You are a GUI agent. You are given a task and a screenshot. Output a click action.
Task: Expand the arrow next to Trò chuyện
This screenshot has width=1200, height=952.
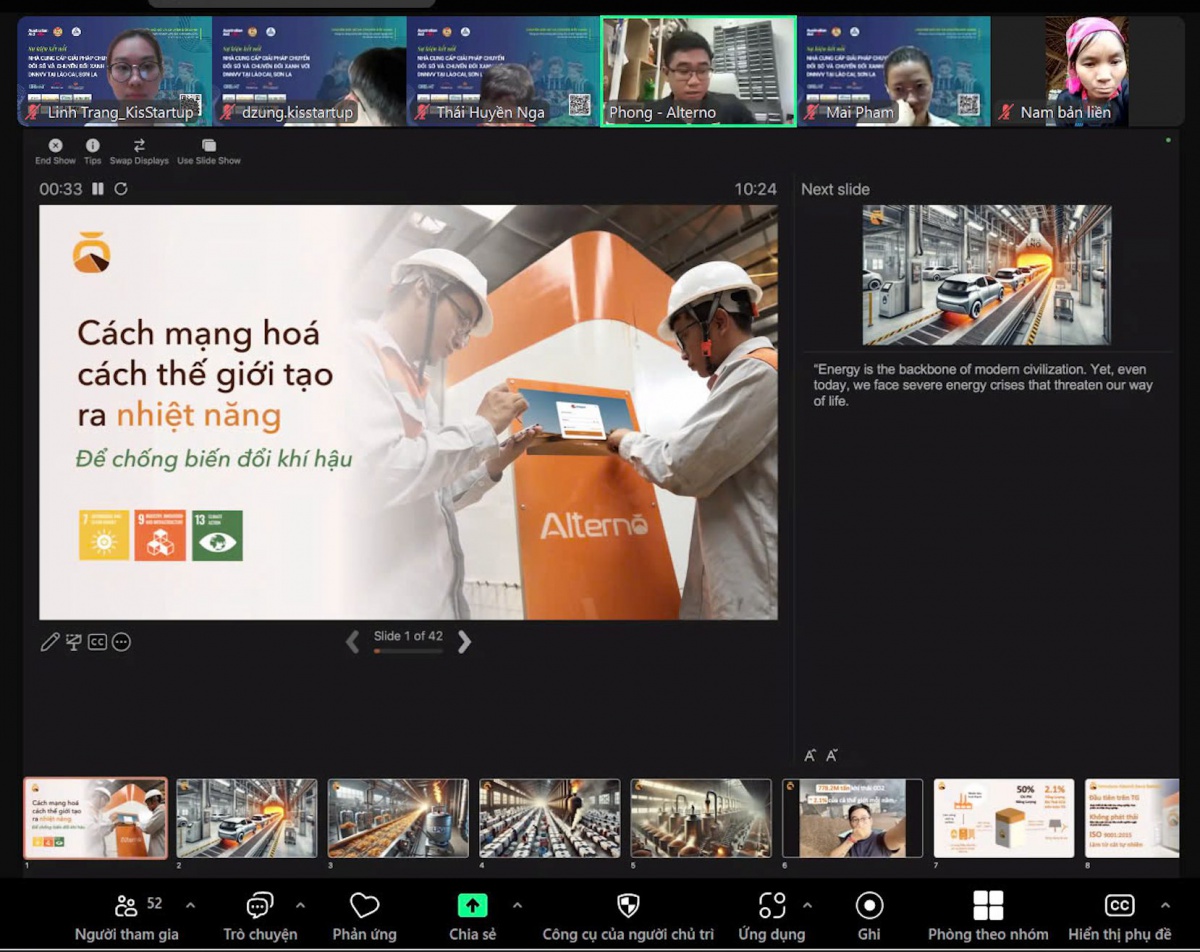(x=300, y=906)
